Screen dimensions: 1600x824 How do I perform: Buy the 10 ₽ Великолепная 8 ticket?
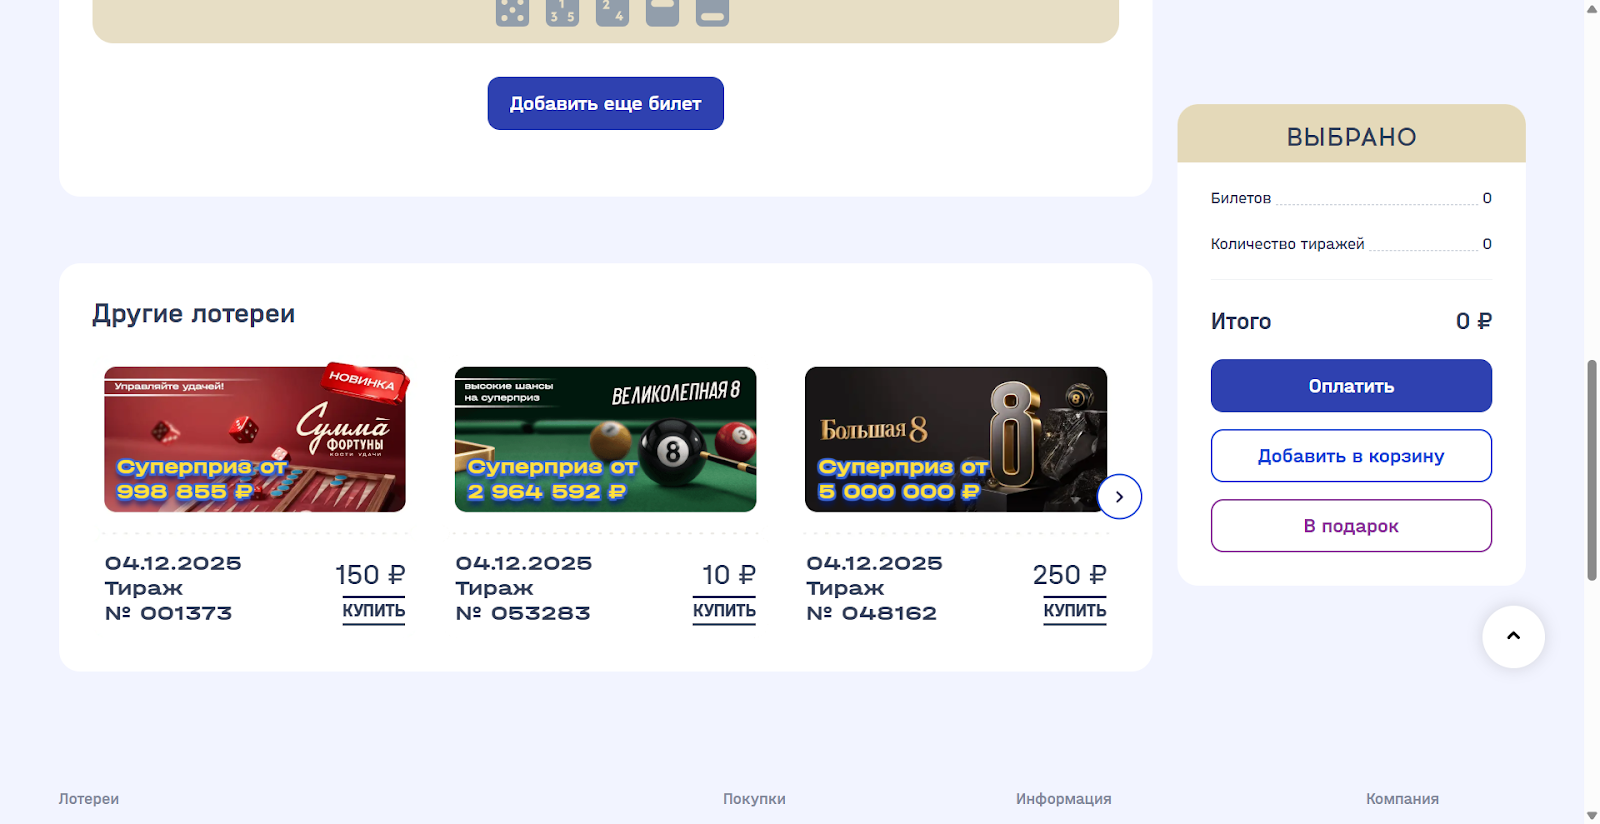724,611
